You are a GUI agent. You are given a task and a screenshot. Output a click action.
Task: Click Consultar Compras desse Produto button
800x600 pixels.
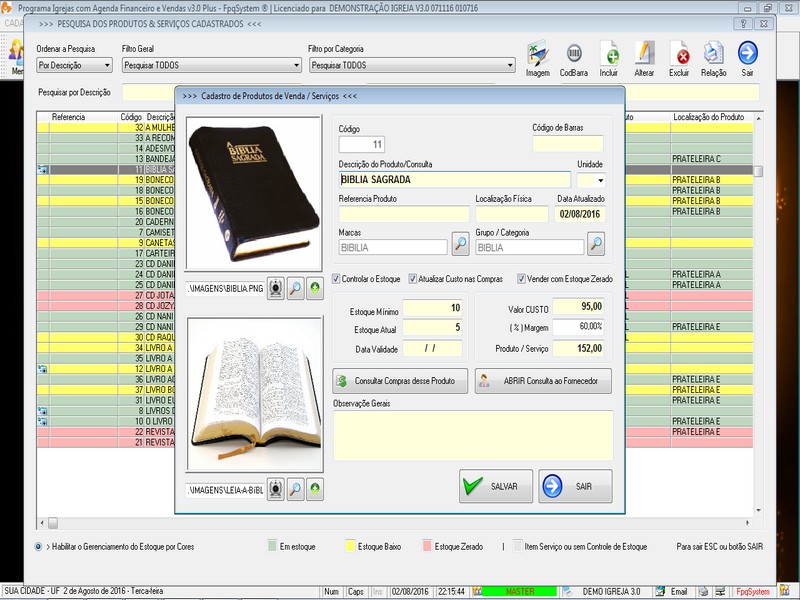click(x=400, y=381)
